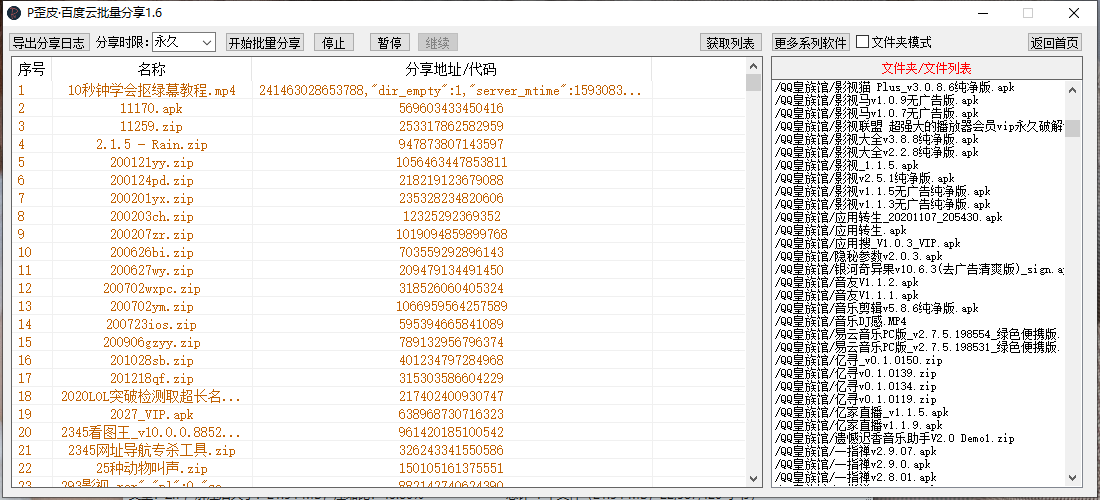Click the app logo icon in title bar
The image size is (1100, 500).
point(13,13)
